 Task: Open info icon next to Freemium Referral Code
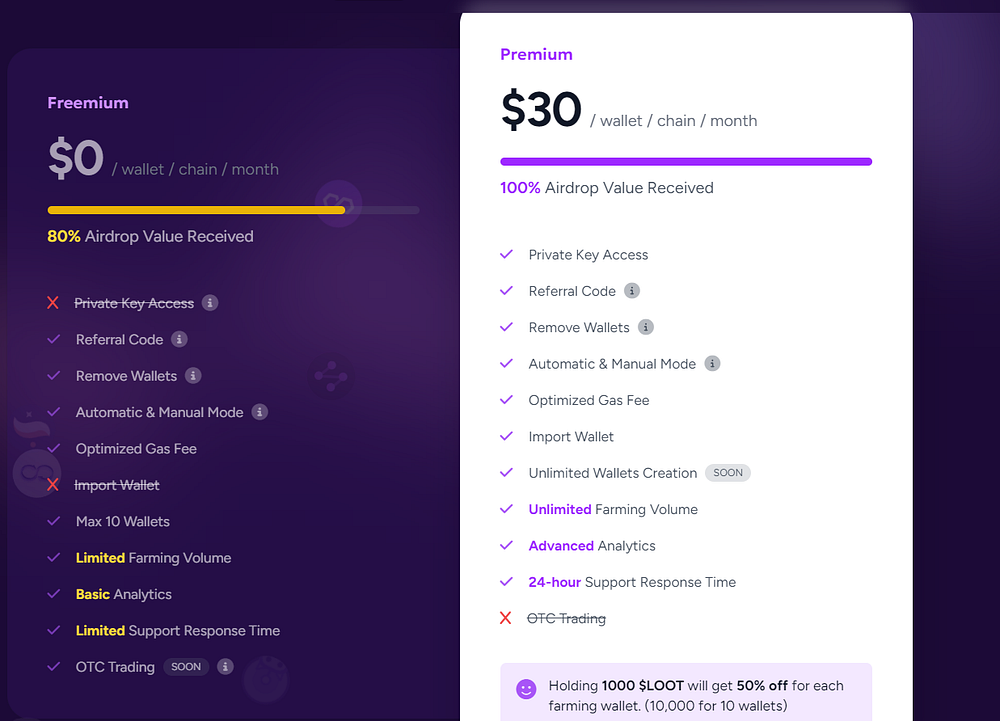pos(179,339)
